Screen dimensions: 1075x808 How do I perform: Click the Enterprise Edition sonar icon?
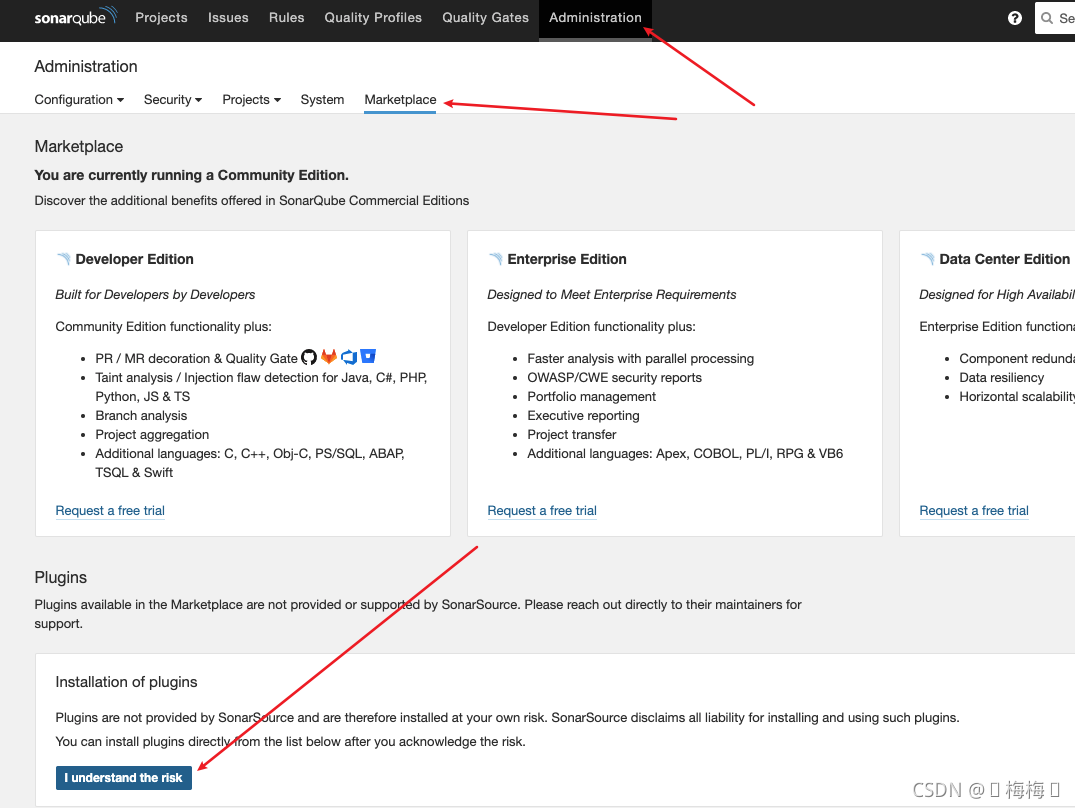(x=496, y=258)
